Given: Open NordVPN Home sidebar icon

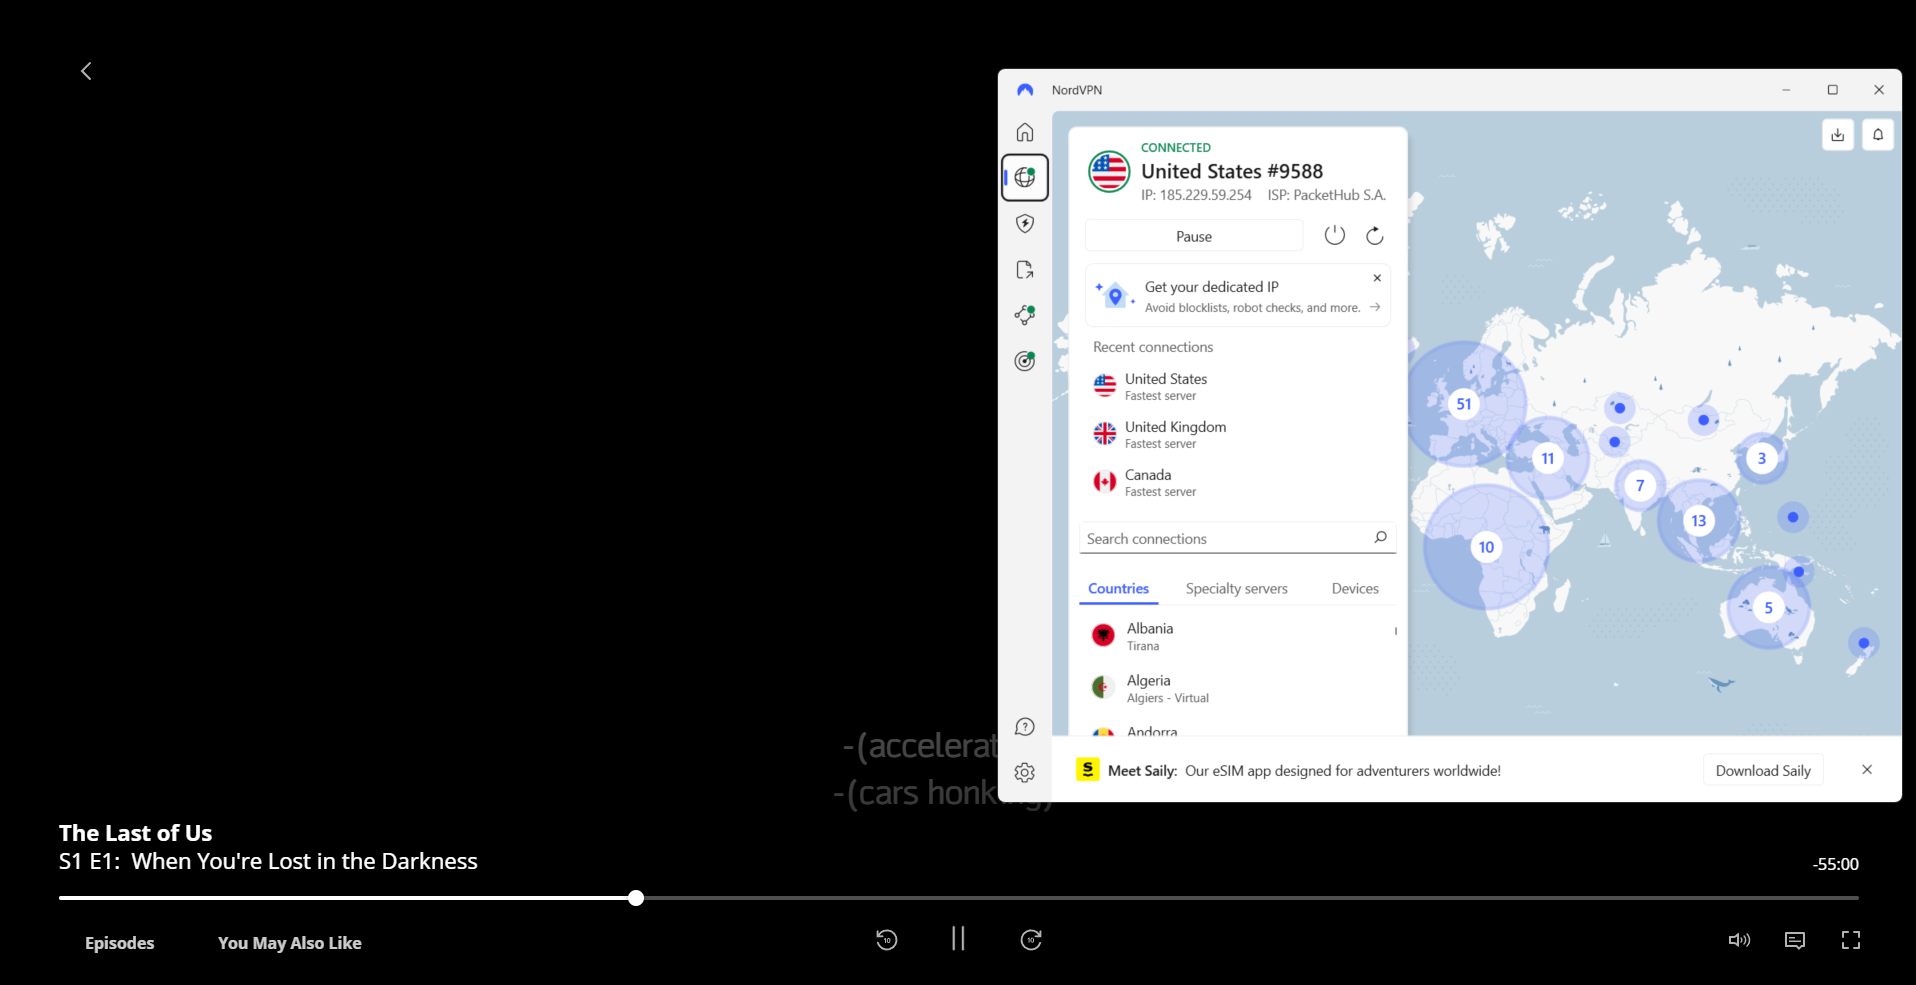Looking at the screenshot, I should pyautogui.click(x=1025, y=132).
